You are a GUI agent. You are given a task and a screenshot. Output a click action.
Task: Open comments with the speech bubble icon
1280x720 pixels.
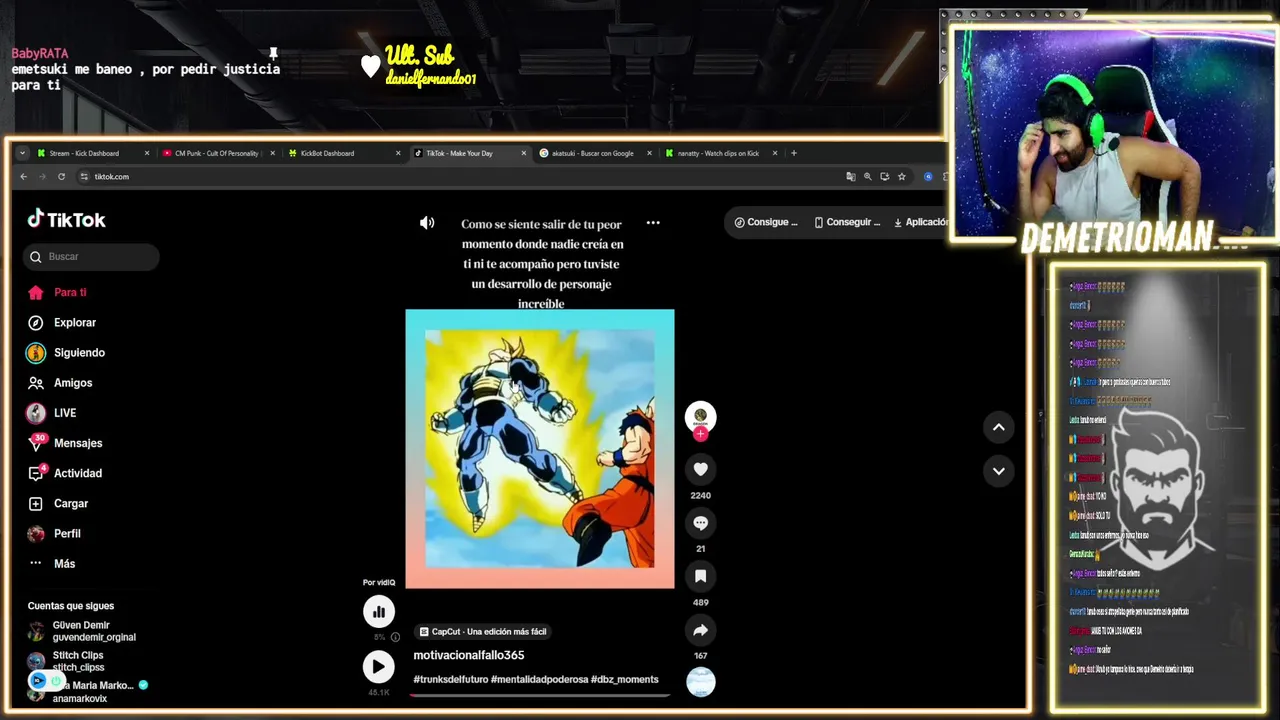point(700,523)
